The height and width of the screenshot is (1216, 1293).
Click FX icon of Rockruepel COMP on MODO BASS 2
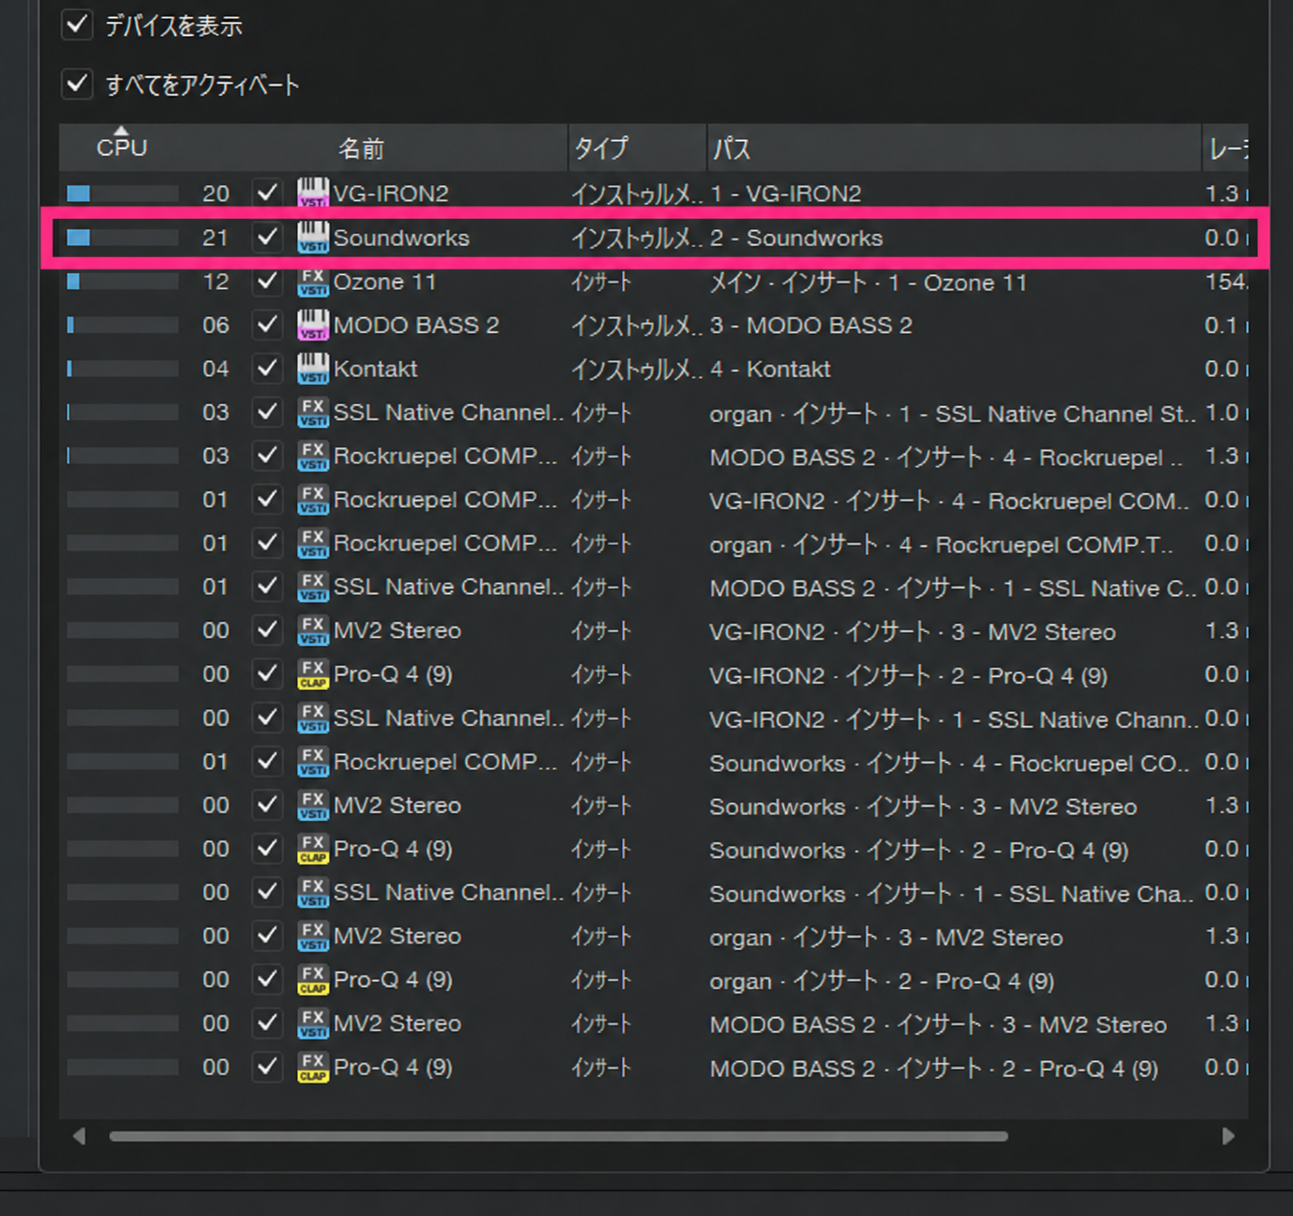point(313,456)
